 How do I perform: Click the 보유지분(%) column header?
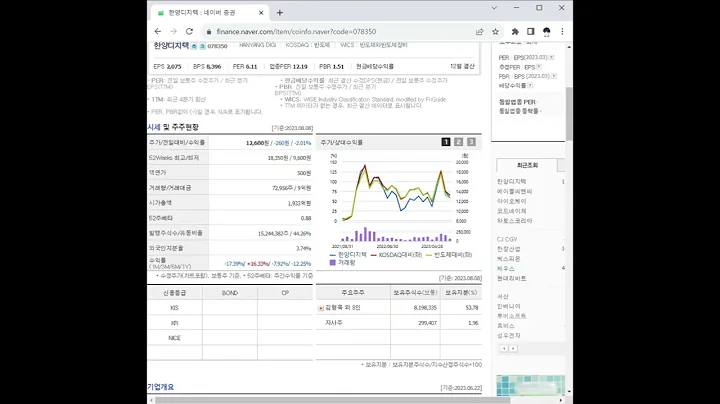point(461,293)
